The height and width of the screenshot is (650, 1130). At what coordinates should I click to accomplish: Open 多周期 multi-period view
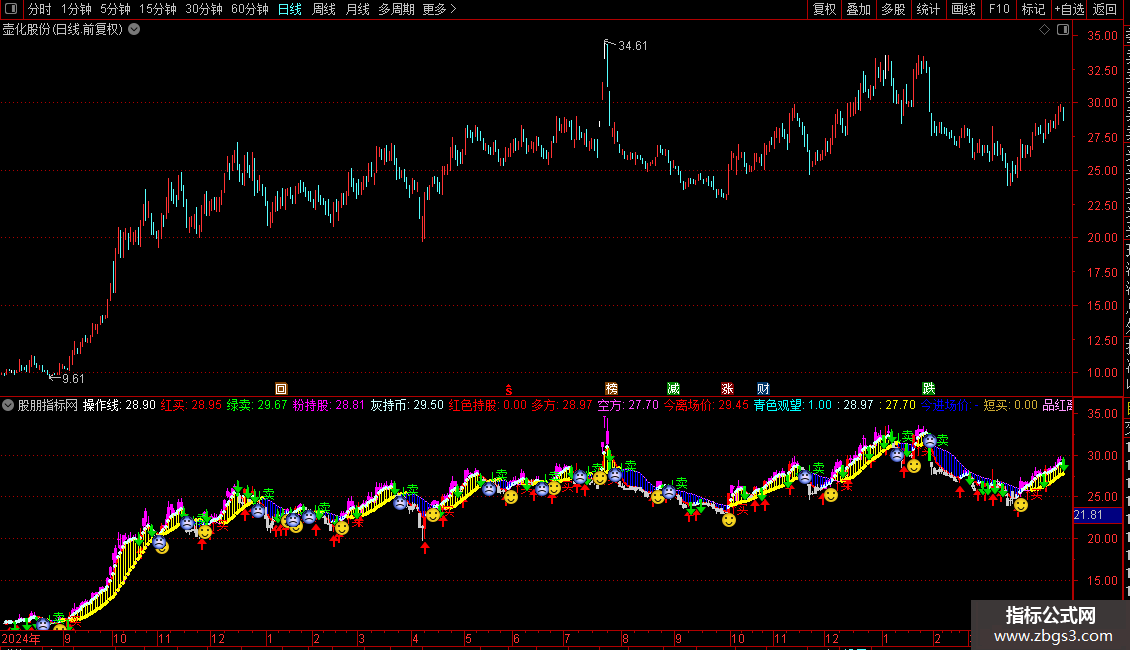(396, 9)
